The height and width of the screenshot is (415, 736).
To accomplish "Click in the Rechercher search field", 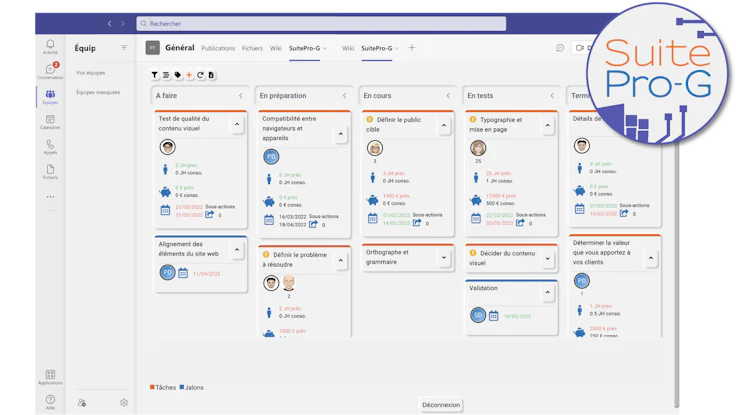I will click(x=321, y=23).
